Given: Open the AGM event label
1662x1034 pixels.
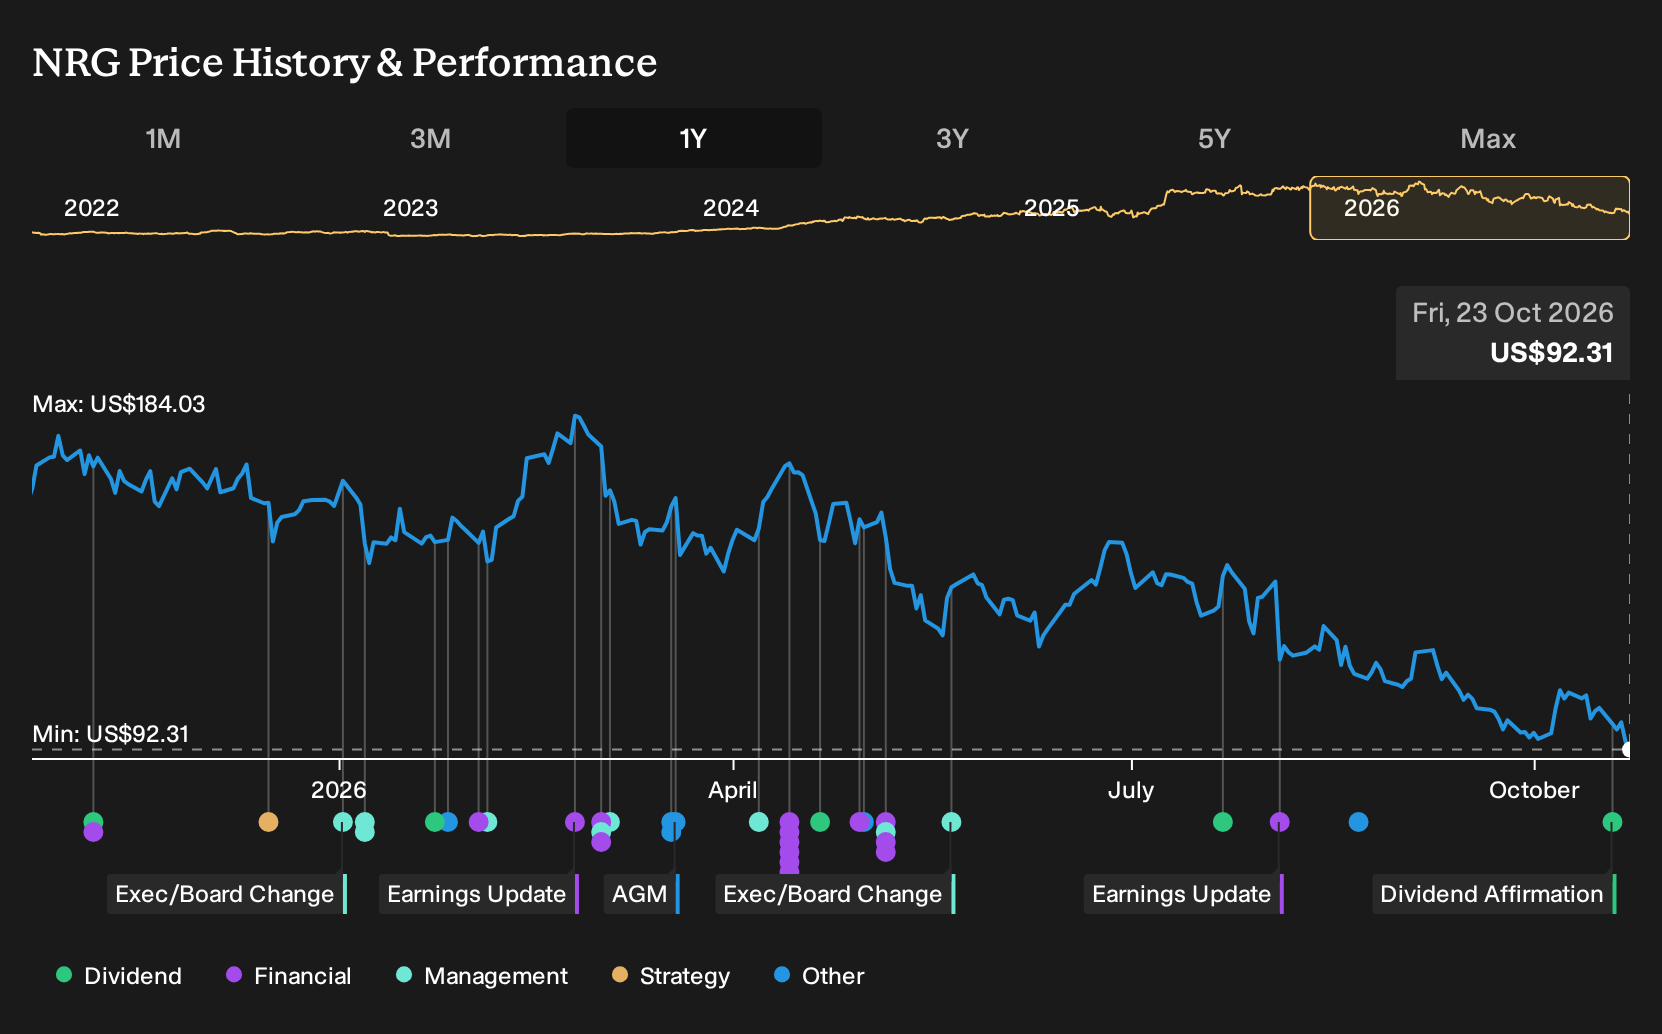Looking at the screenshot, I should 642,894.
